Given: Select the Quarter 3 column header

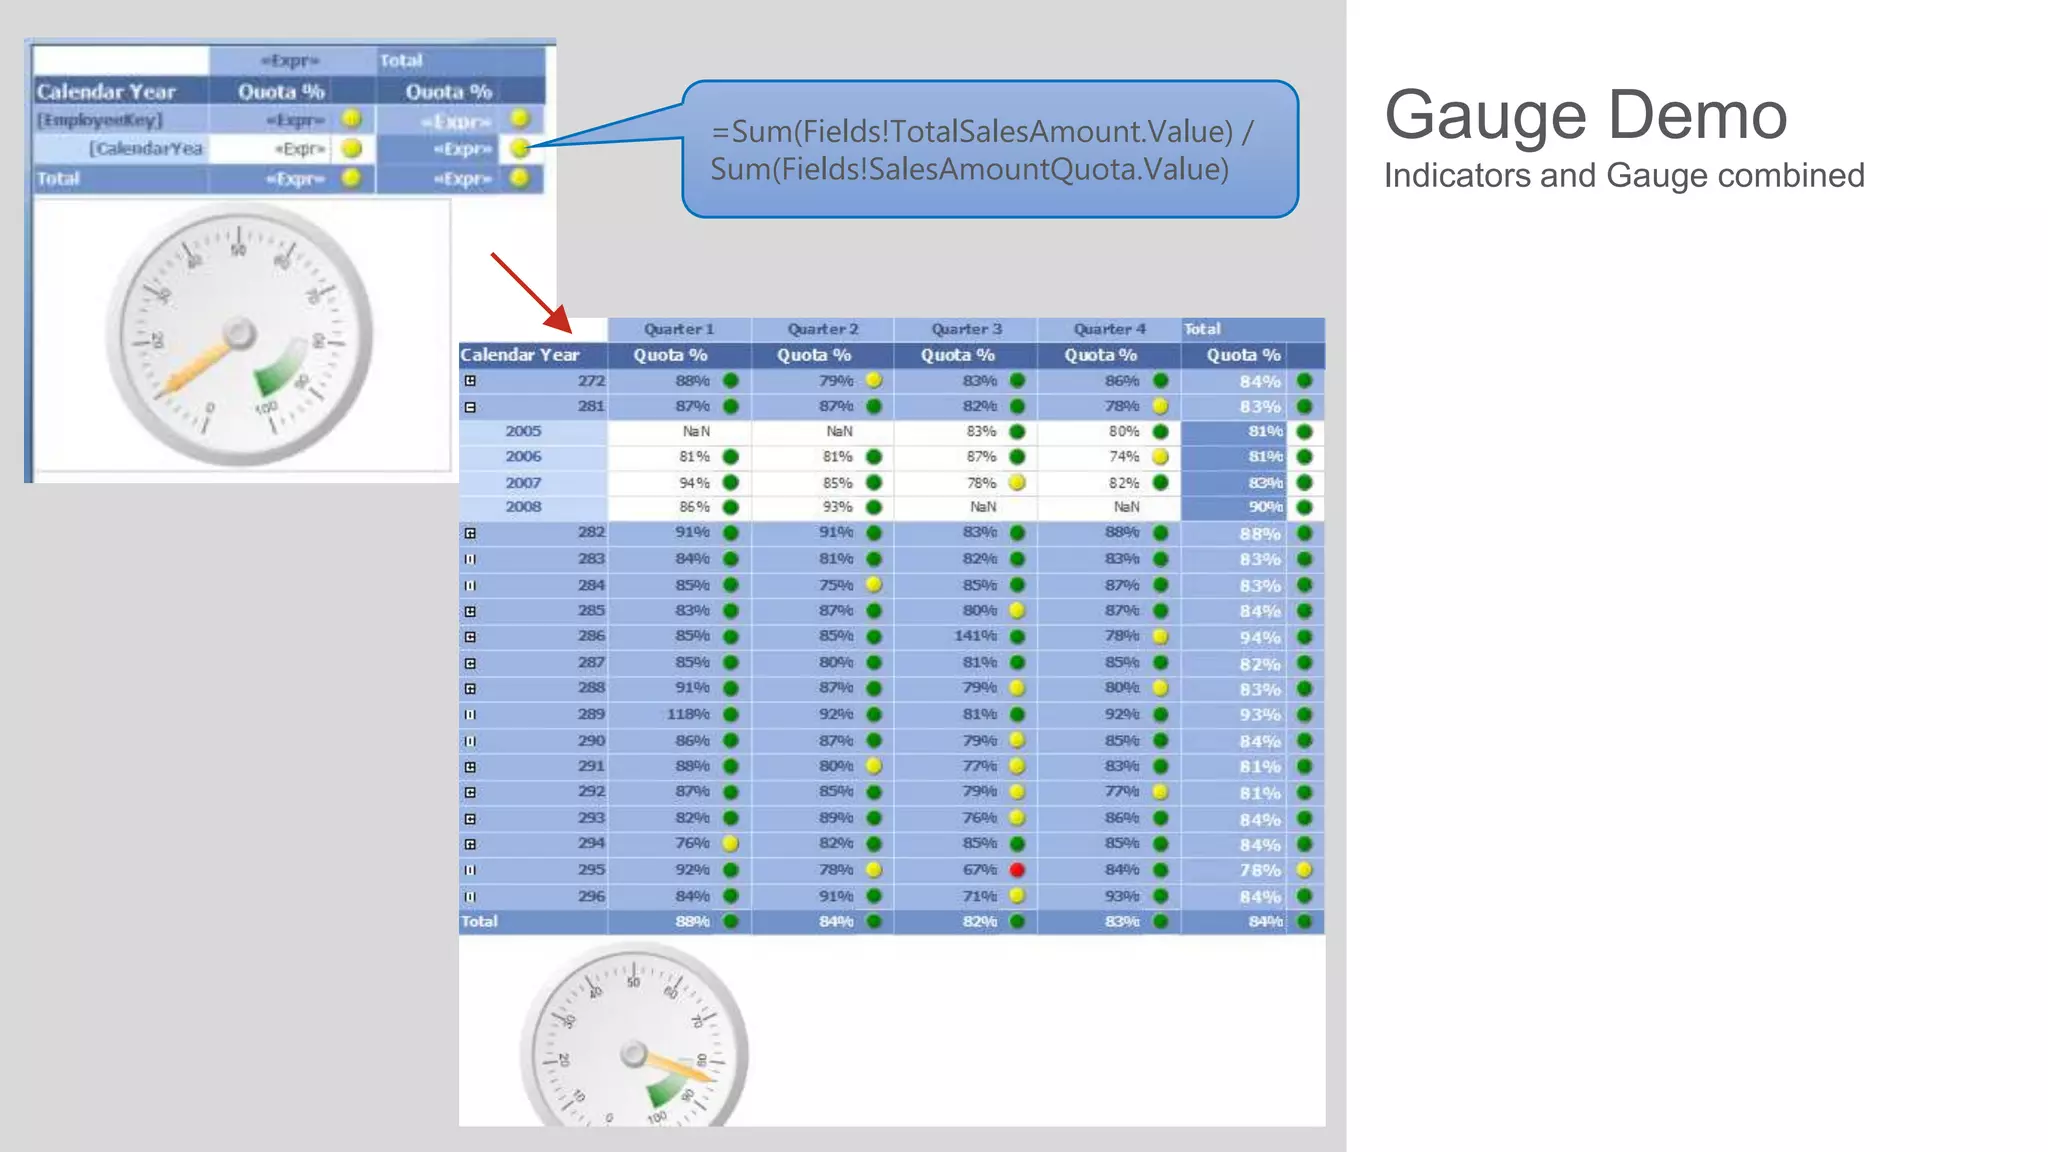Looking at the screenshot, I should [x=966, y=329].
